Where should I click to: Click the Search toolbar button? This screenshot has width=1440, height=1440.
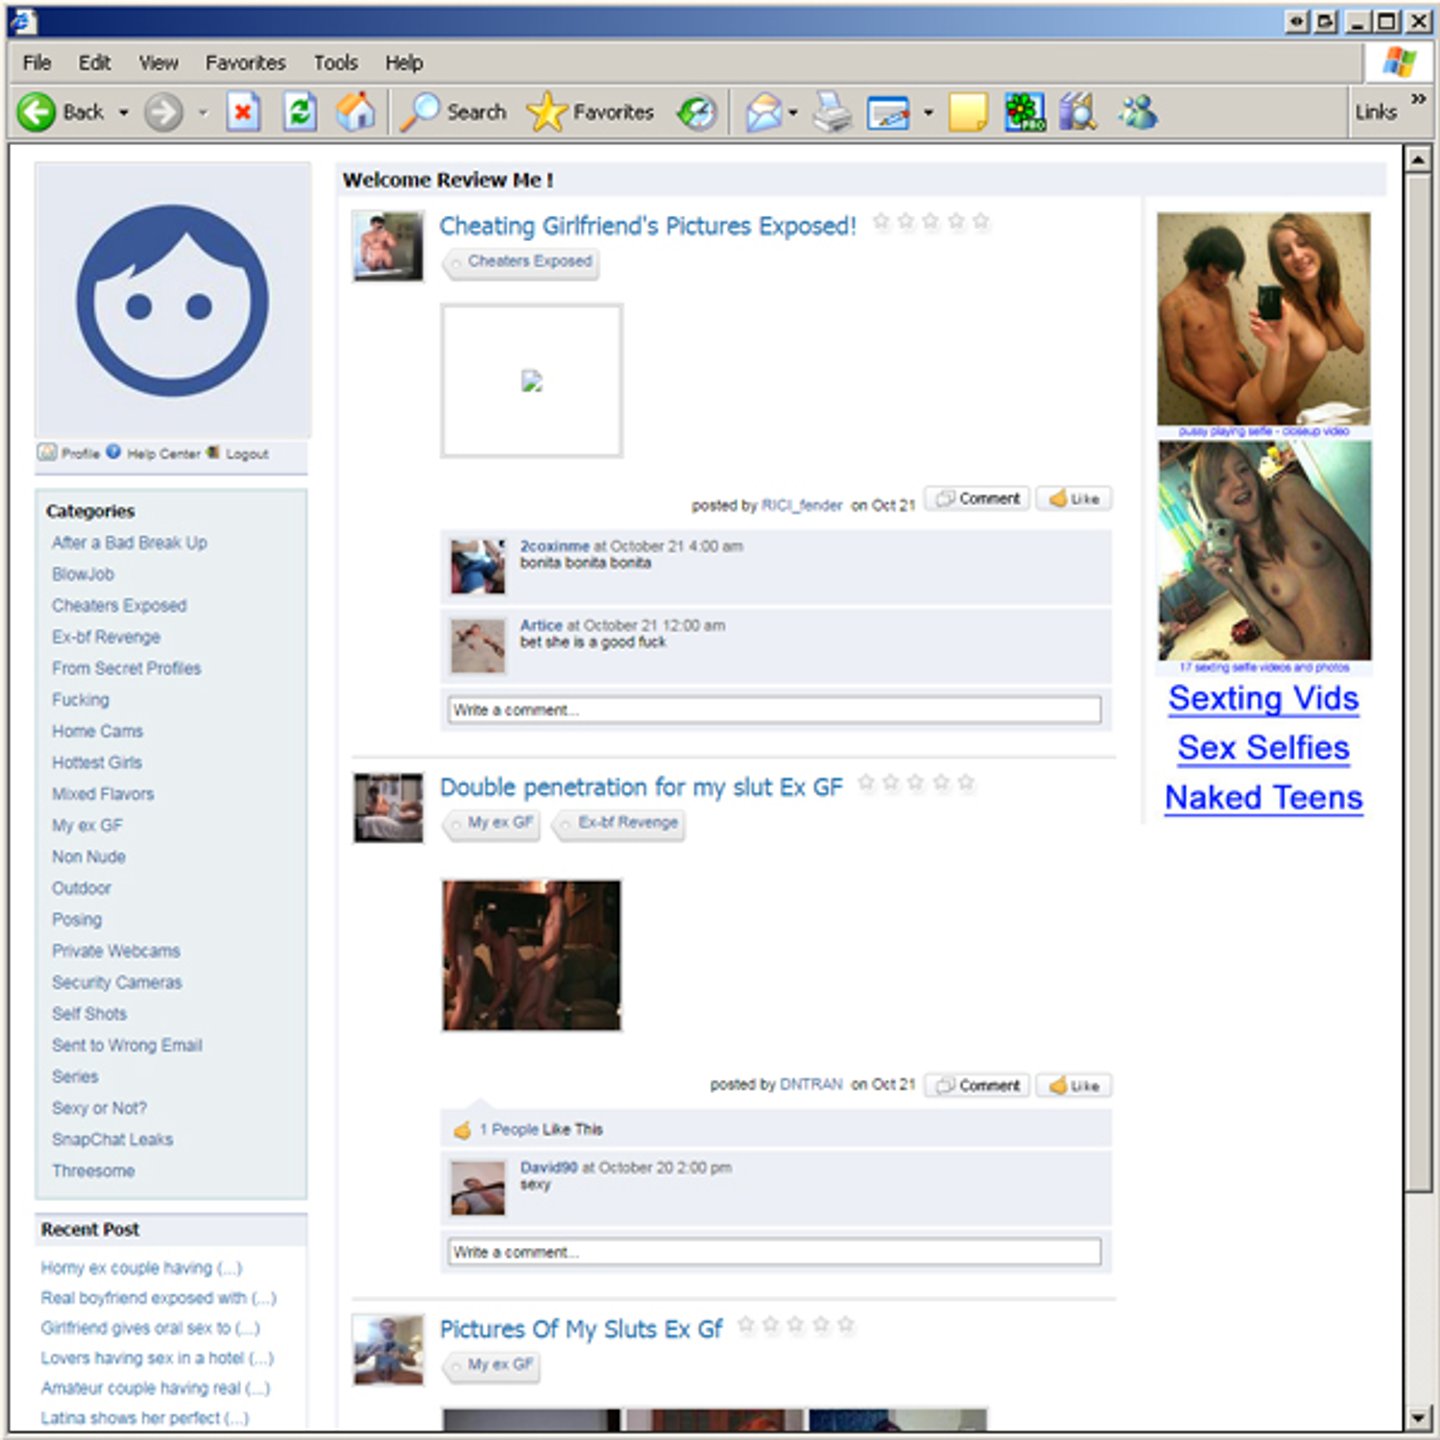[455, 112]
